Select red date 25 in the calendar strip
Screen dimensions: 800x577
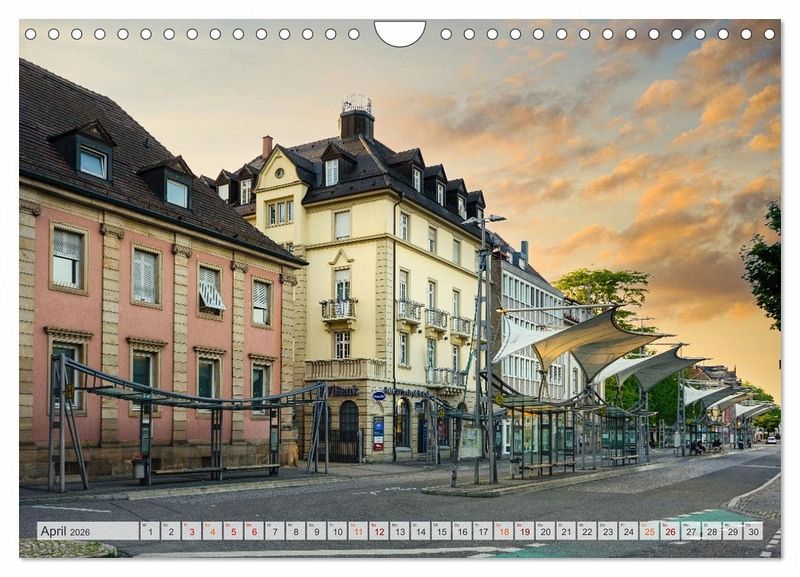click(649, 531)
